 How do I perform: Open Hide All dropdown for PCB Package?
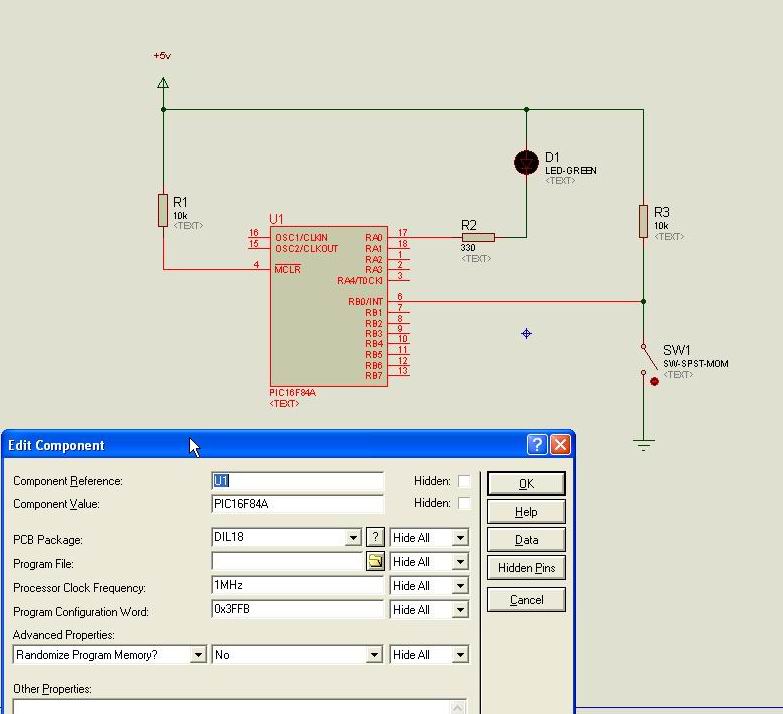click(460, 538)
